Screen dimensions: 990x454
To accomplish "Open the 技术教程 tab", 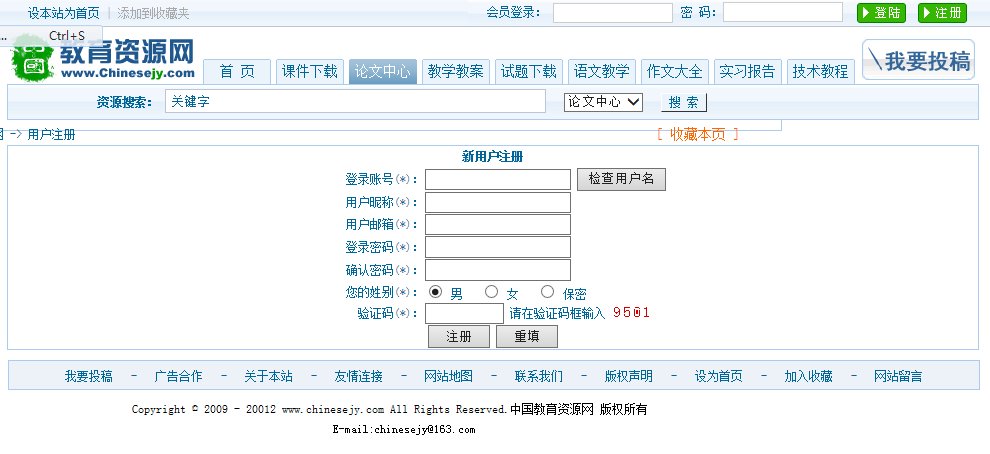I will pyautogui.click(x=821, y=72).
